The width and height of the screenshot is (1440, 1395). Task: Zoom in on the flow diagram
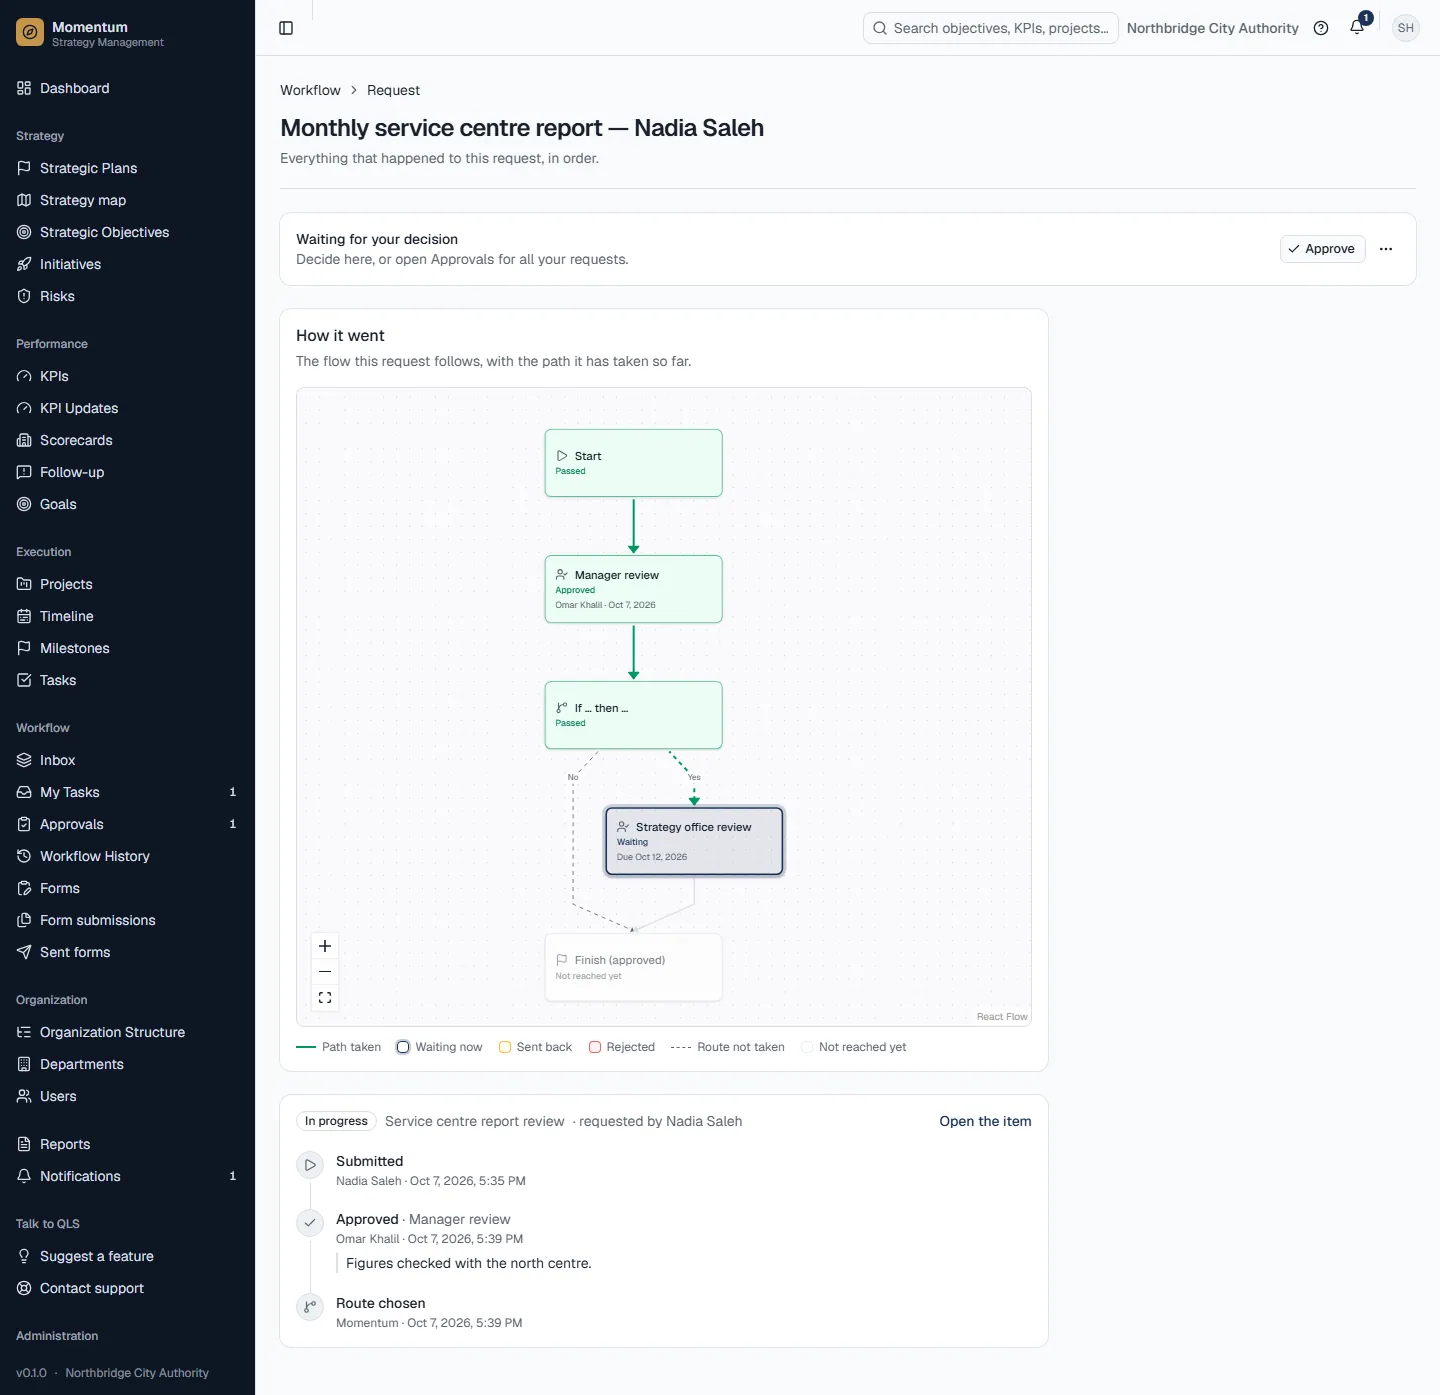pos(325,946)
